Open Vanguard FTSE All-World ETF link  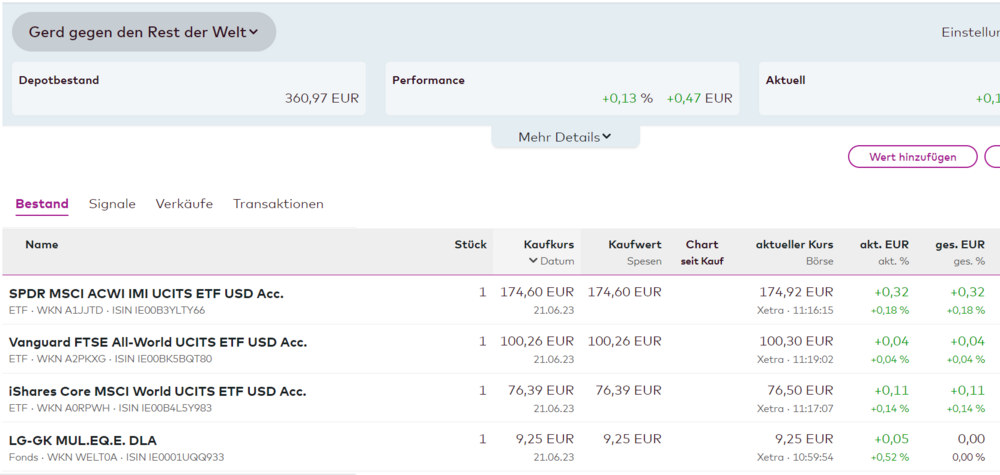click(x=157, y=342)
